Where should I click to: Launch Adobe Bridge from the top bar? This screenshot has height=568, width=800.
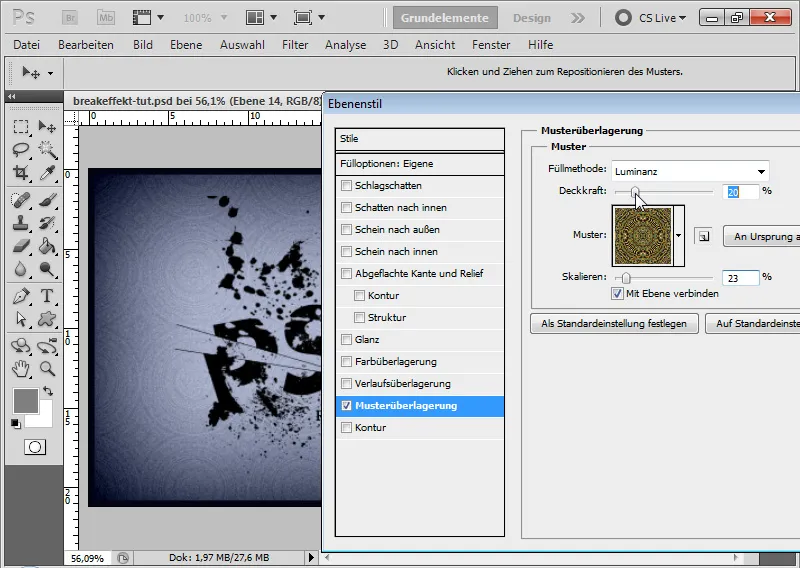70,18
